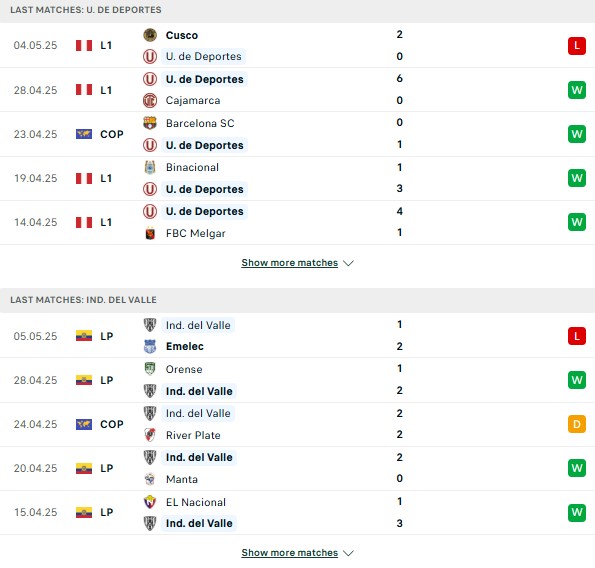Open the Ind. del Valle vs Emelec match
Image resolution: width=595 pixels, height=568 pixels.
coord(298,335)
